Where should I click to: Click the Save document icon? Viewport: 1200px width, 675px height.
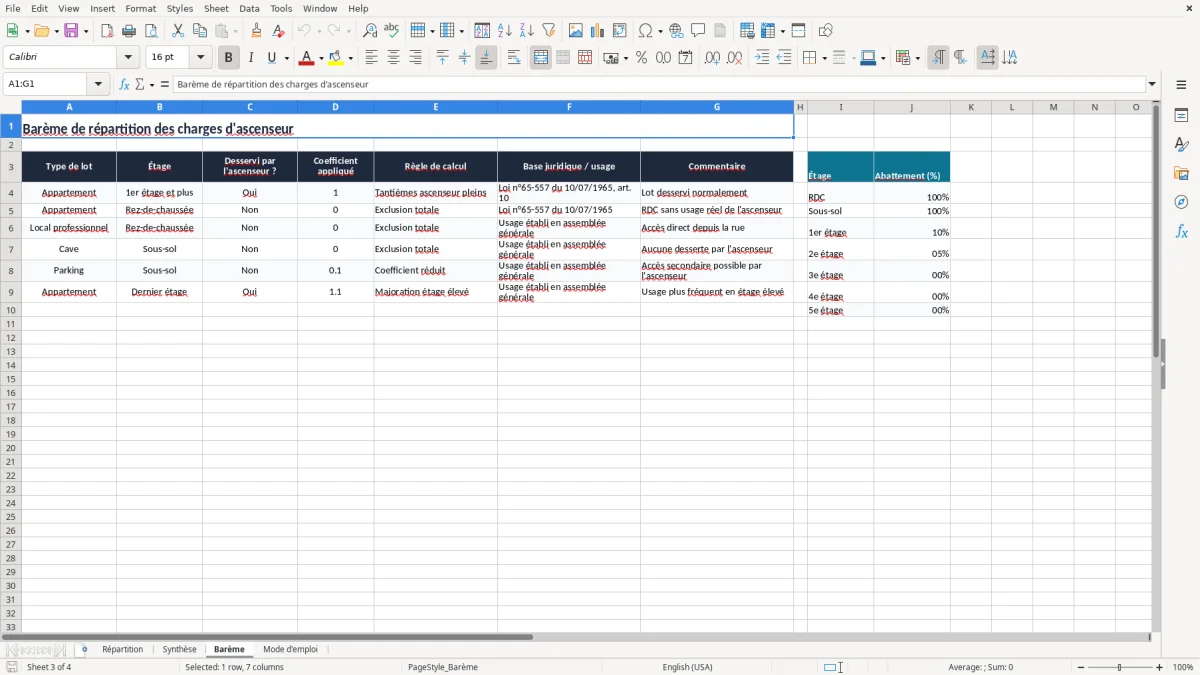tap(71, 31)
